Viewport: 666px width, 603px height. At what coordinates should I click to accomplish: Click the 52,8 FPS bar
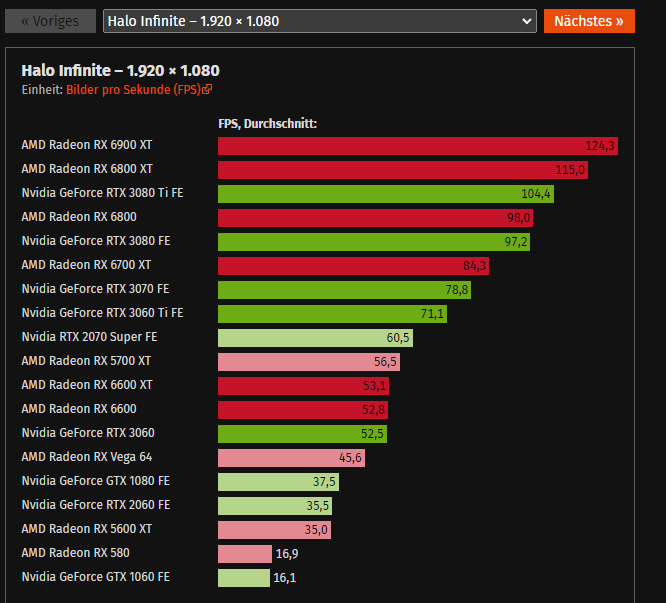pyautogui.click(x=303, y=410)
